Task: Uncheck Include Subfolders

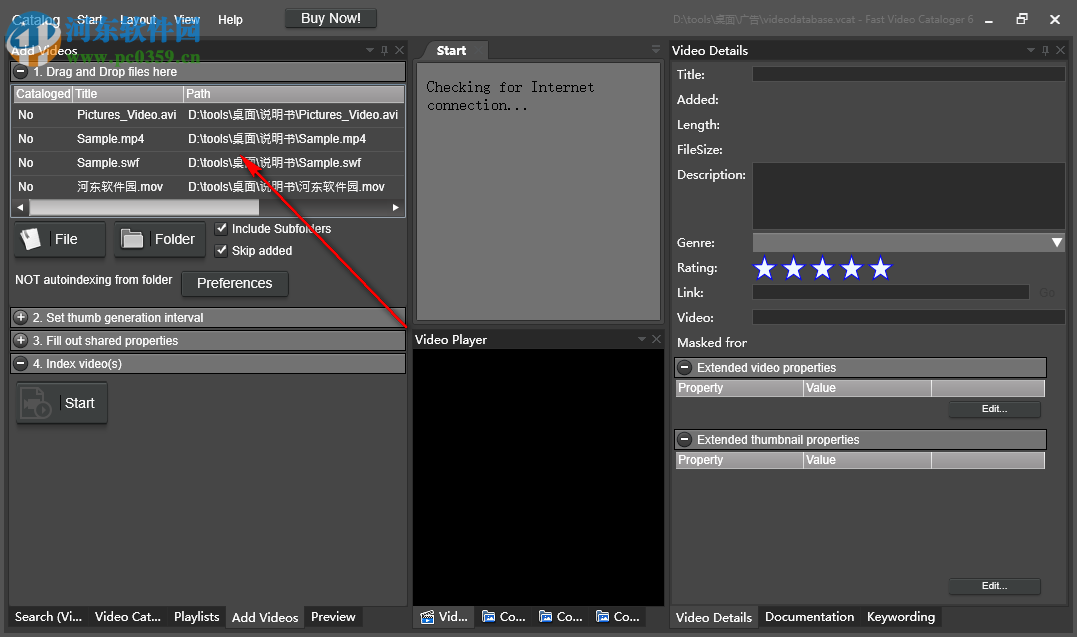Action: coord(222,228)
